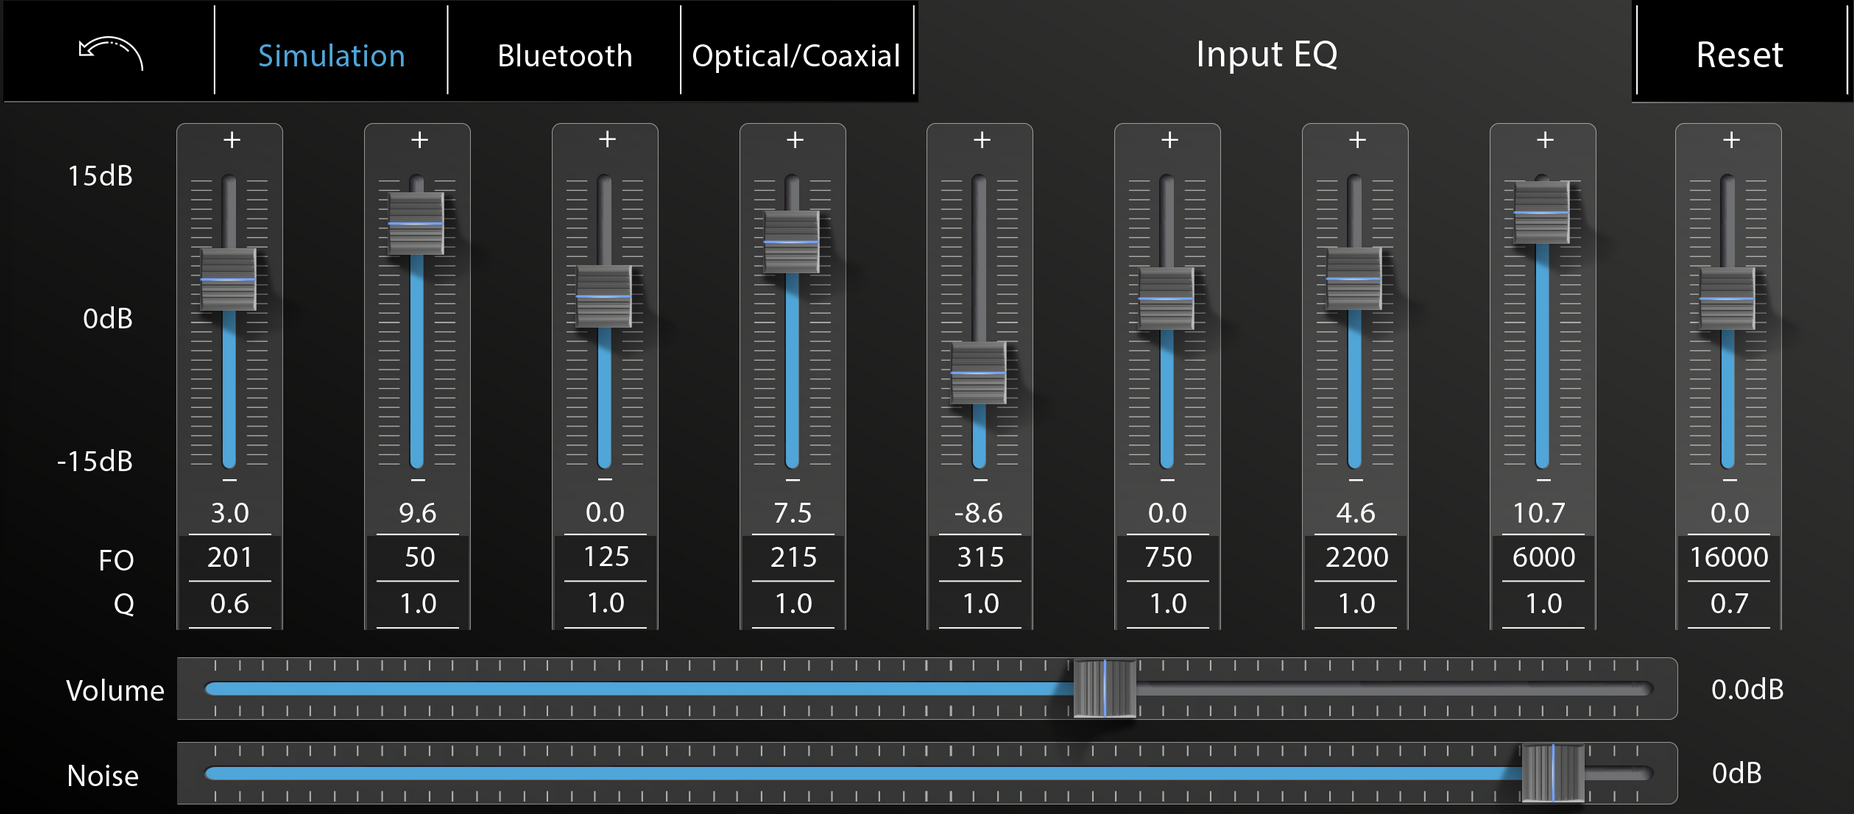
Task: Click the 0.7 Q value field
Action: point(1729,603)
